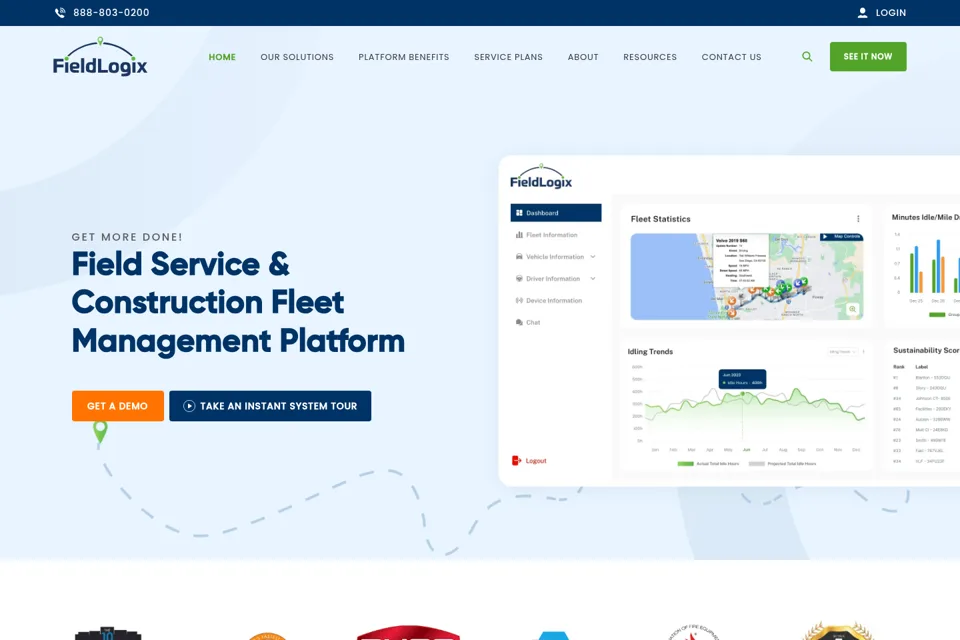Screen dimensions: 960x640
Task: Click the Idling Trends chart tooltip
Action: click(x=742, y=378)
